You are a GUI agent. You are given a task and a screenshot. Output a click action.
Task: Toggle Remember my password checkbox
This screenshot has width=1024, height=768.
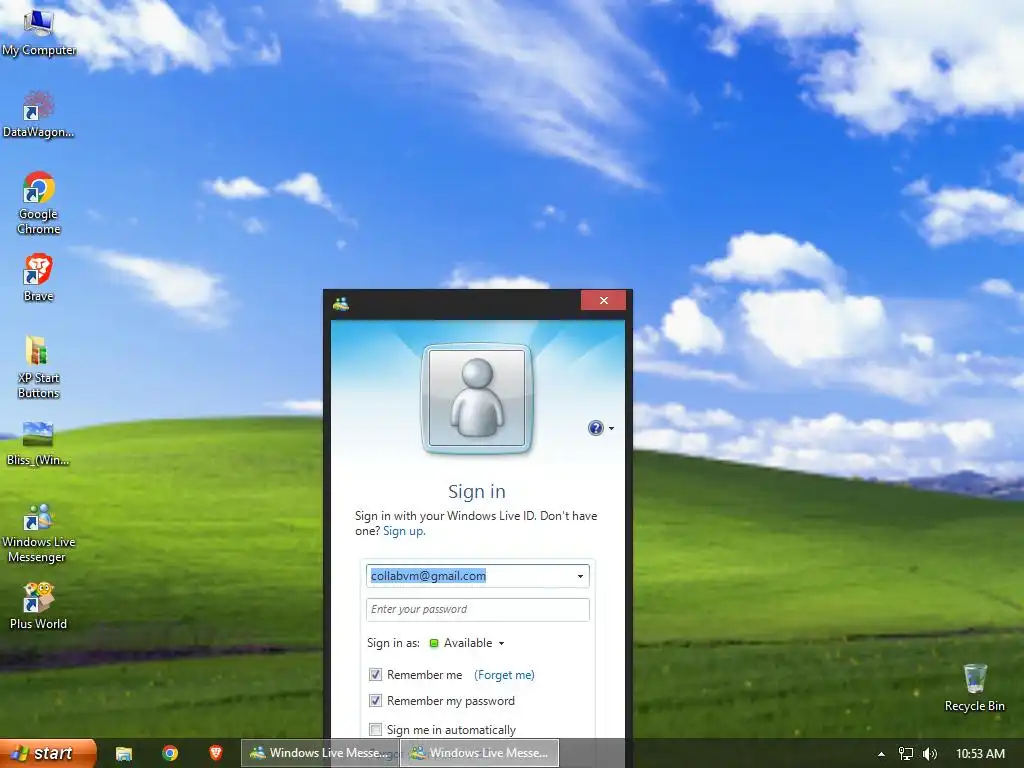click(376, 701)
